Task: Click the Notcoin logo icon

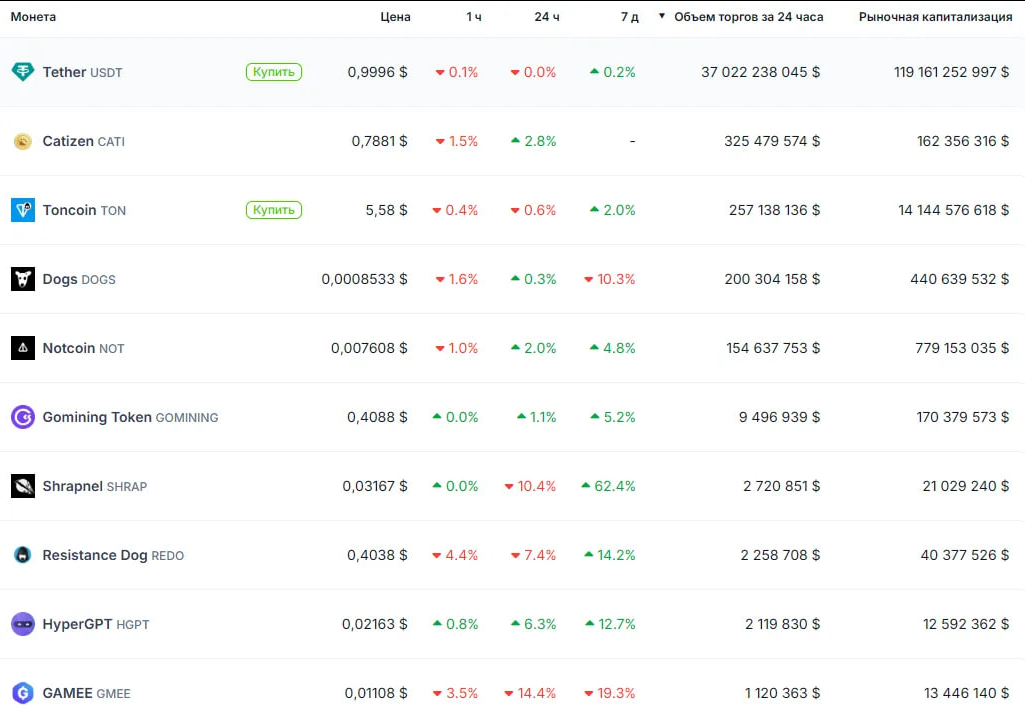Action: click(23, 348)
